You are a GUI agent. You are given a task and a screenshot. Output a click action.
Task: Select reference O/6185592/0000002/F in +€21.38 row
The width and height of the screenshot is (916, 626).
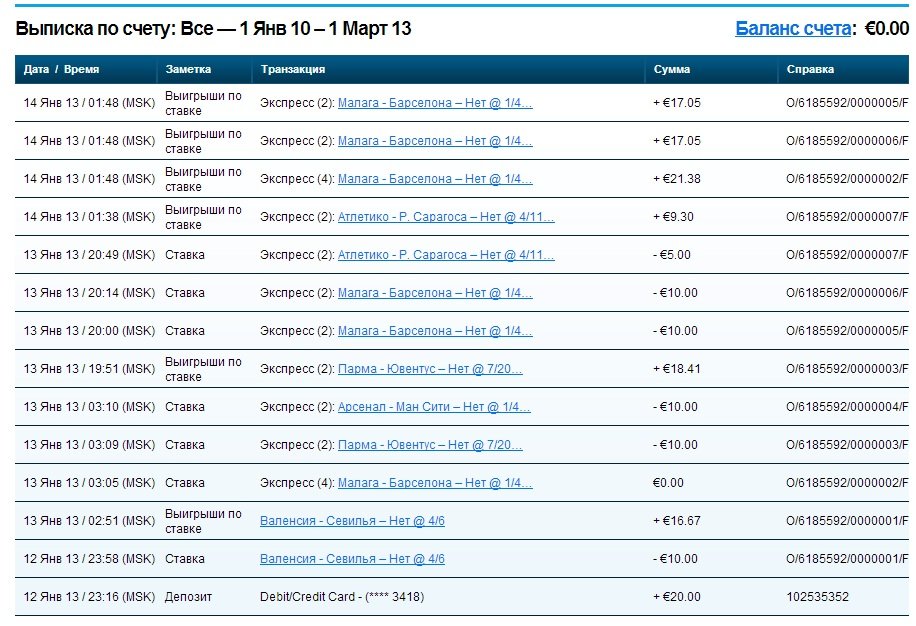click(847, 179)
